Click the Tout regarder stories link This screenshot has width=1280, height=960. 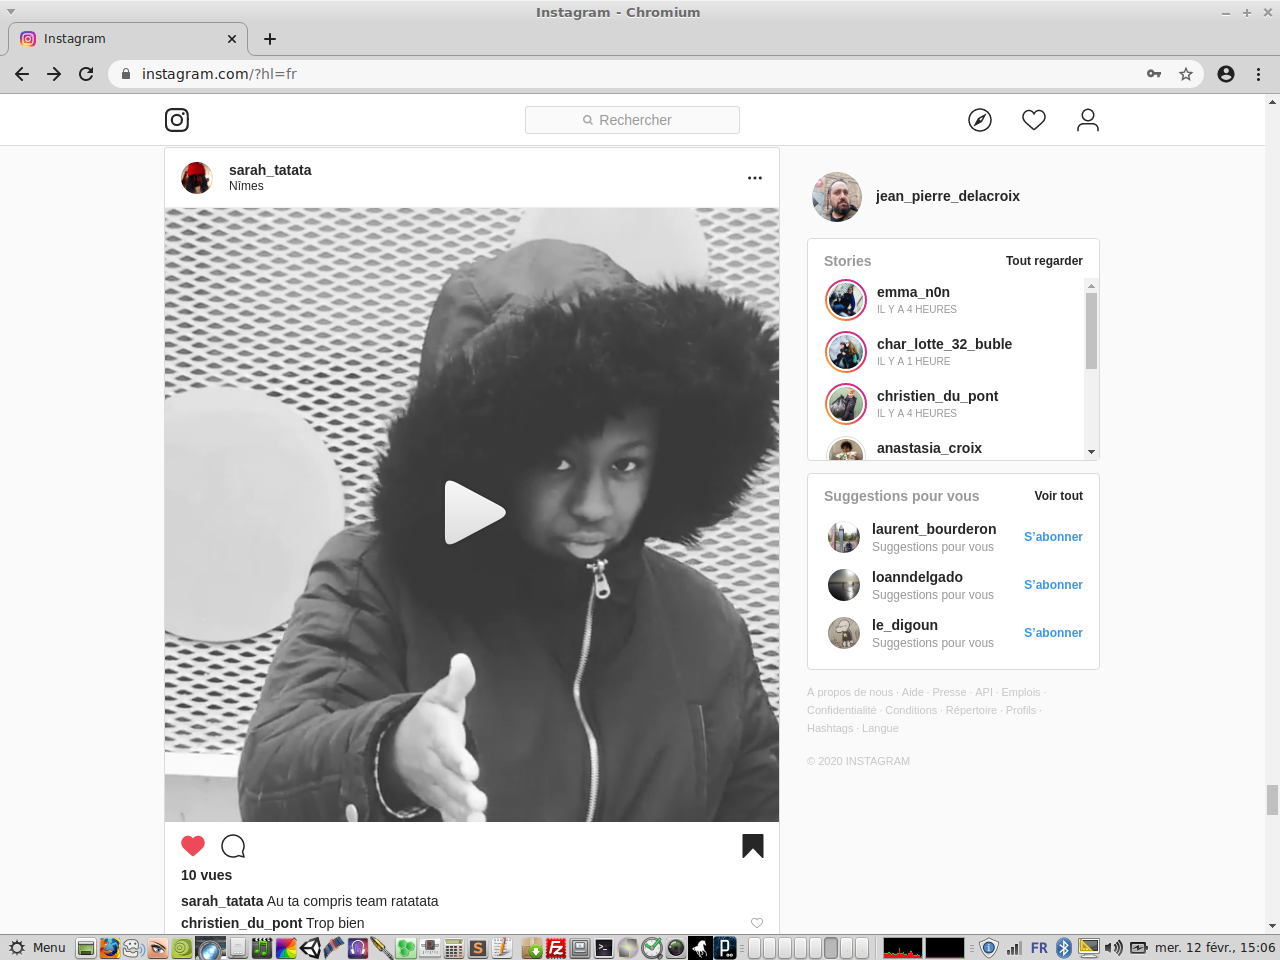[1044, 261]
